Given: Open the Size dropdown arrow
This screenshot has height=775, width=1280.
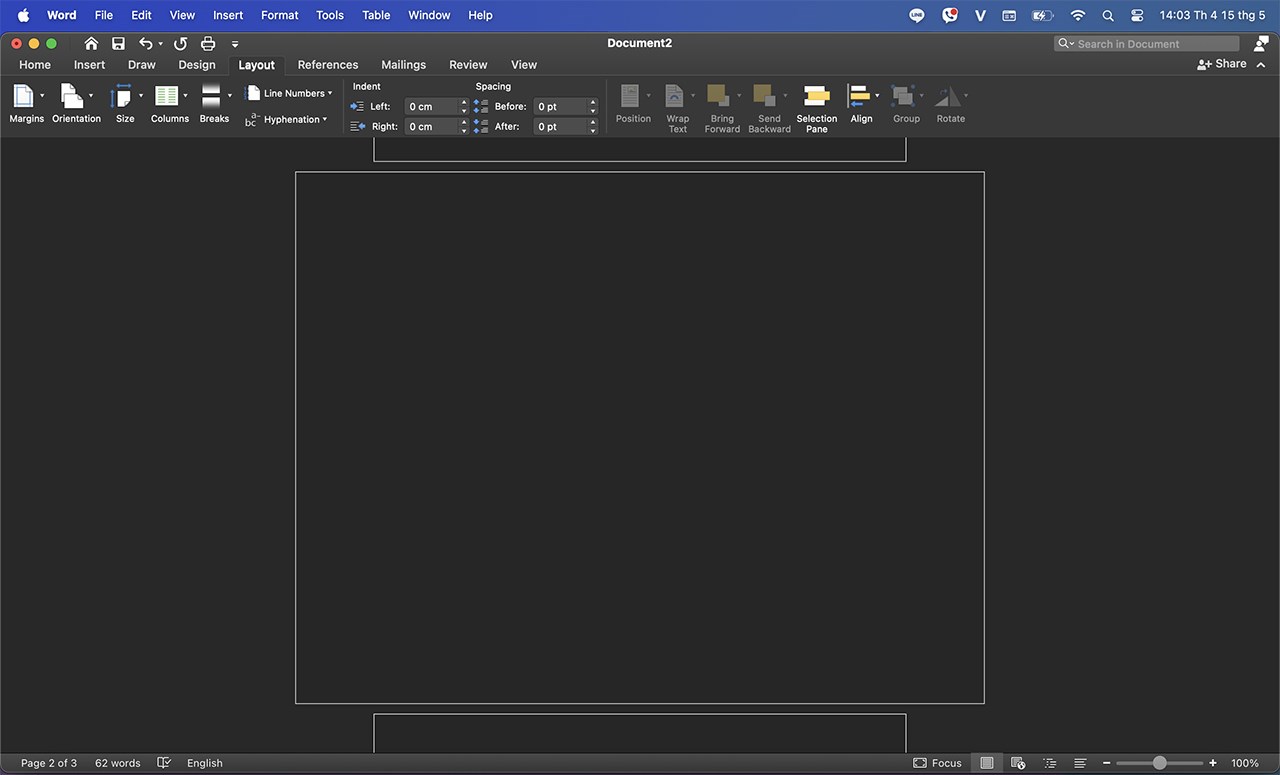Looking at the screenshot, I should coord(140,96).
